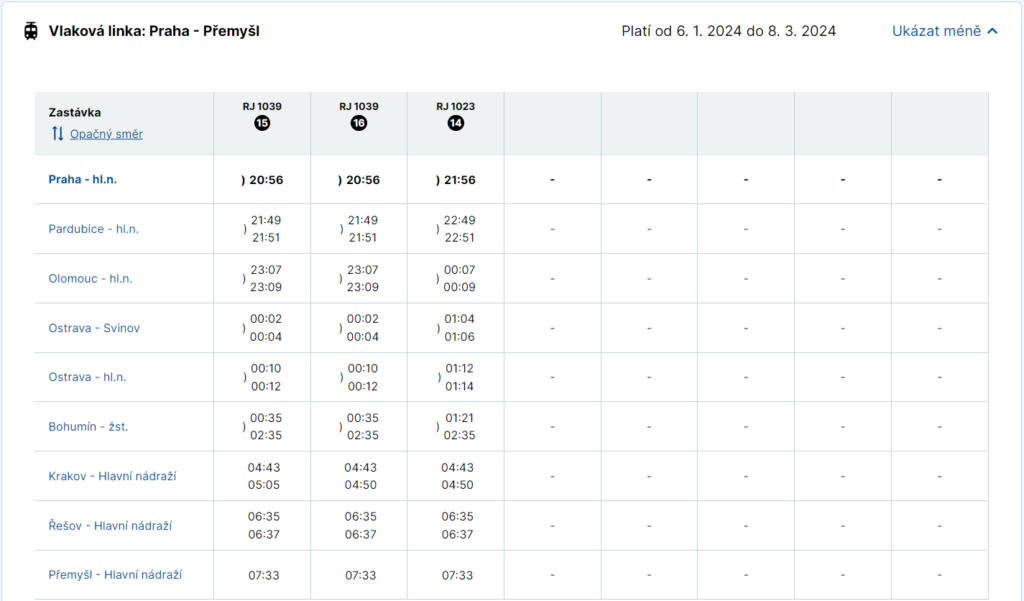The width and height of the screenshot is (1024, 601).
Task: Click the up-down arrows icon under Zastávka
Action: [57, 134]
